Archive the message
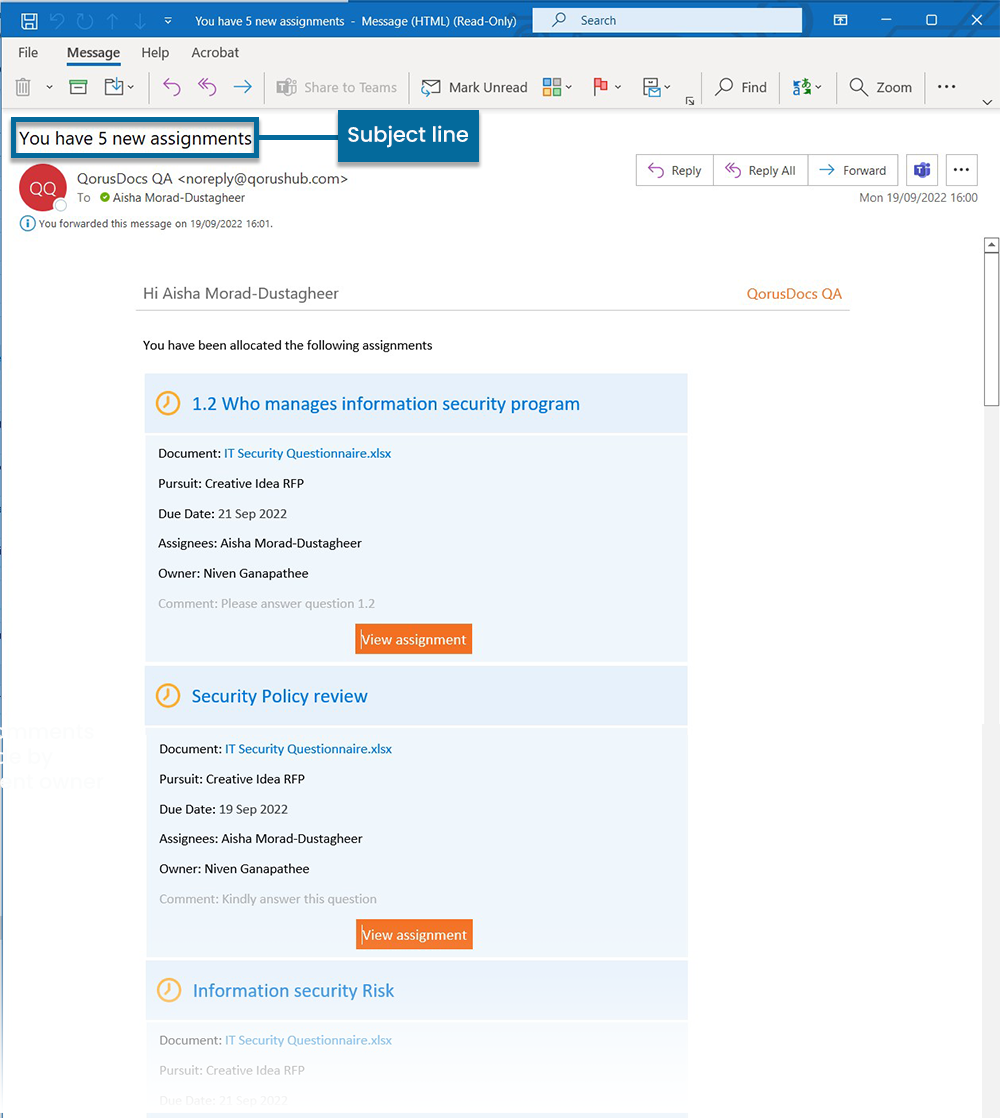This screenshot has width=1000, height=1118. [78, 87]
